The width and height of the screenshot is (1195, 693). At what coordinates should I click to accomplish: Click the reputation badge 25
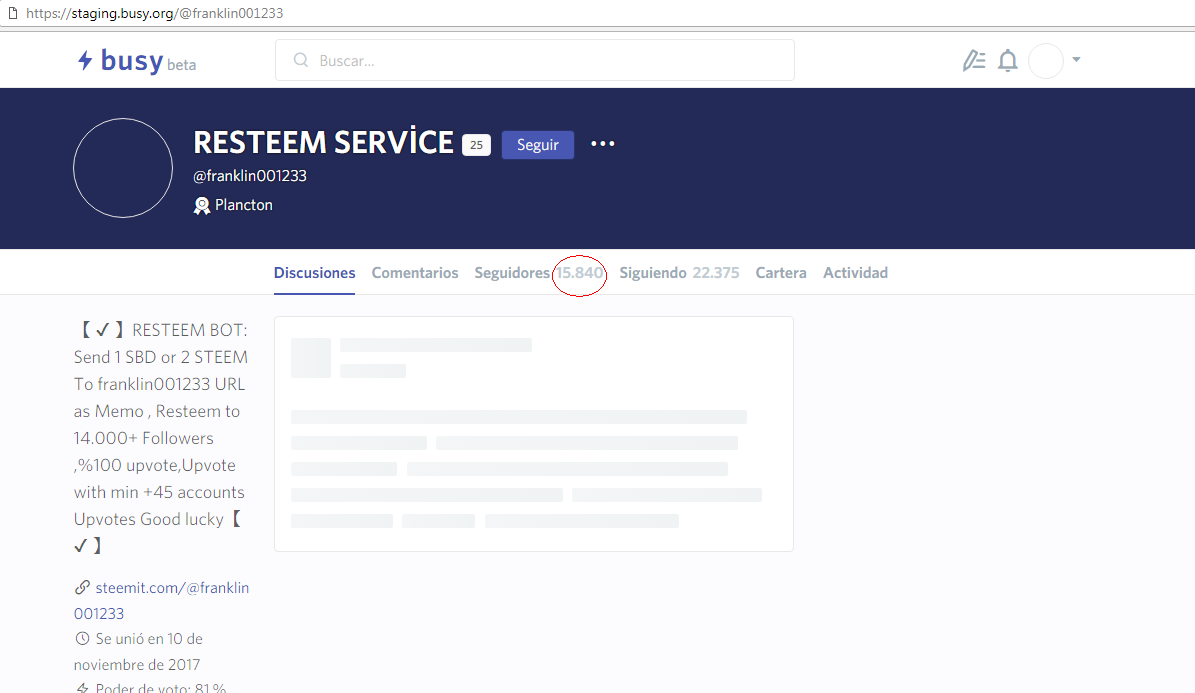tap(476, 145)
